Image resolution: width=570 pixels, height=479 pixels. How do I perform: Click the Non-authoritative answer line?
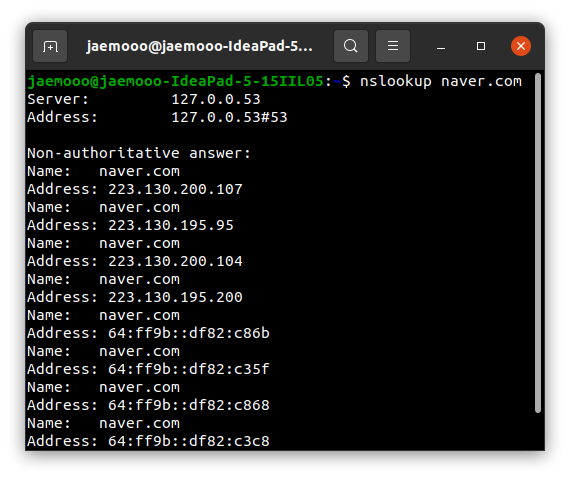coord(139,153)
